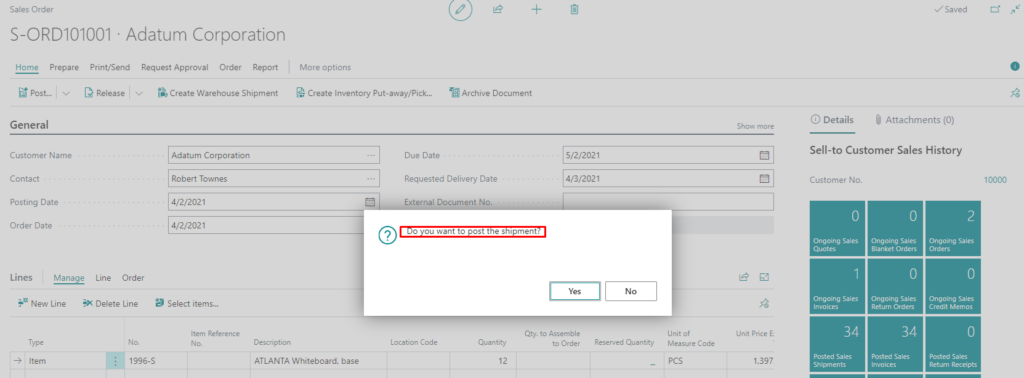Click the PCS unit of measure cell
The height and width of the screenshot is (378, 1024).
(694, 361)
